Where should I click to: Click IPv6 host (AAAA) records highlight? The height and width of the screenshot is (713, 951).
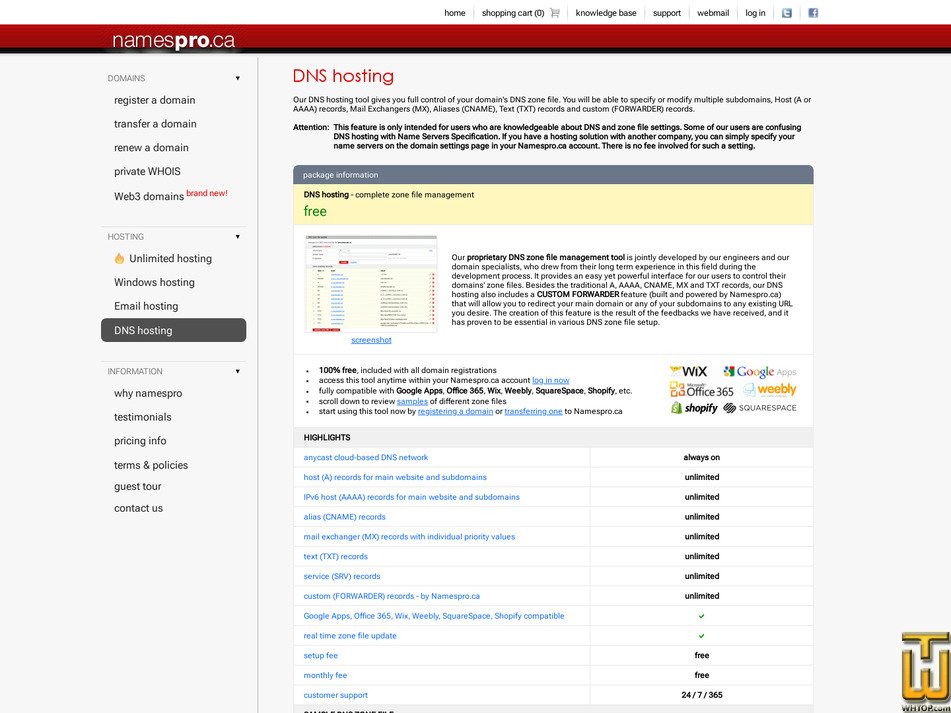click(411, 497)
